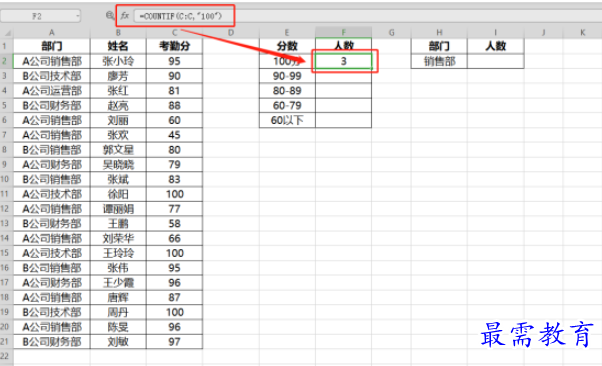The image size is (602, 366).
Task: Click 王鹏's score cell 58
Action: point(174,224)
